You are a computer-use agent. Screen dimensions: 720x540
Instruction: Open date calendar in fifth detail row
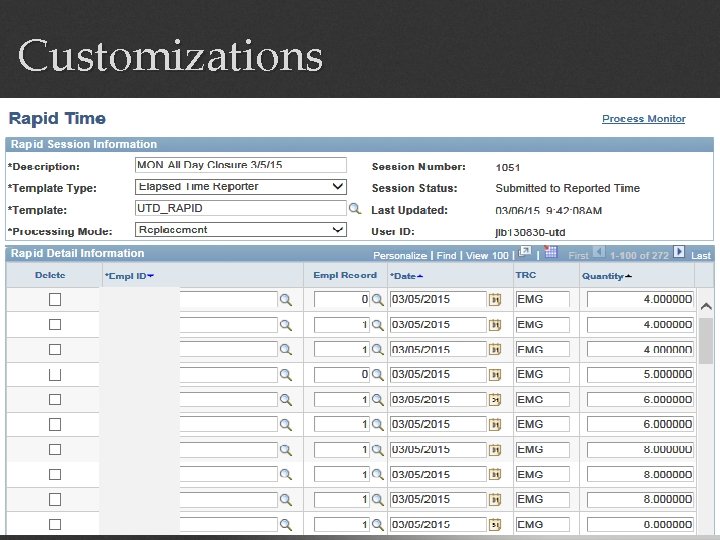(x=495, y=399)
